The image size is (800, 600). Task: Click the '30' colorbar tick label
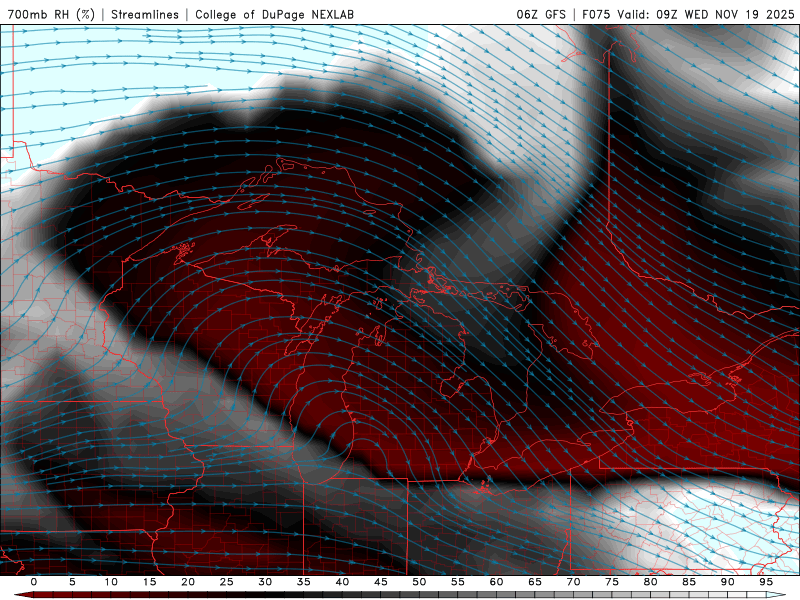(265, 582)
